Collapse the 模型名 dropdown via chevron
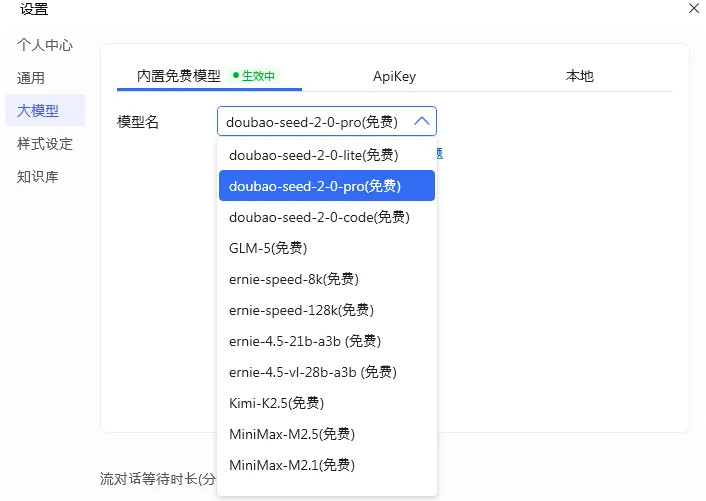Screen dimensions: 706x501 [x=422, y=121]
